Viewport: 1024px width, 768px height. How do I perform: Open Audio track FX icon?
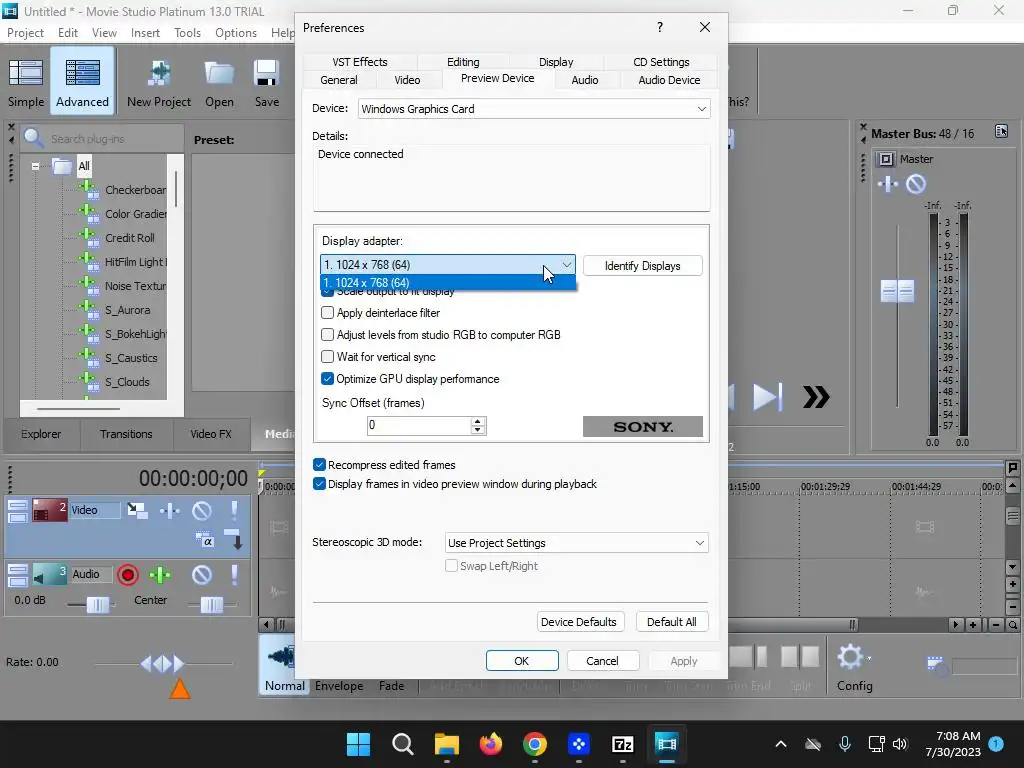[160, 575]
